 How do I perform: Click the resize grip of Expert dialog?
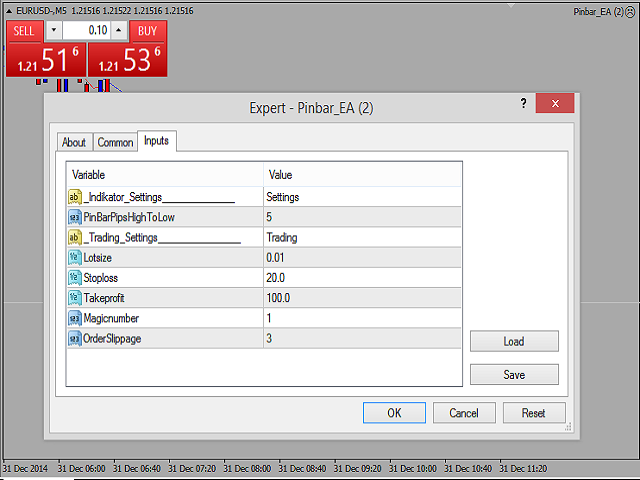click(568, 427)
